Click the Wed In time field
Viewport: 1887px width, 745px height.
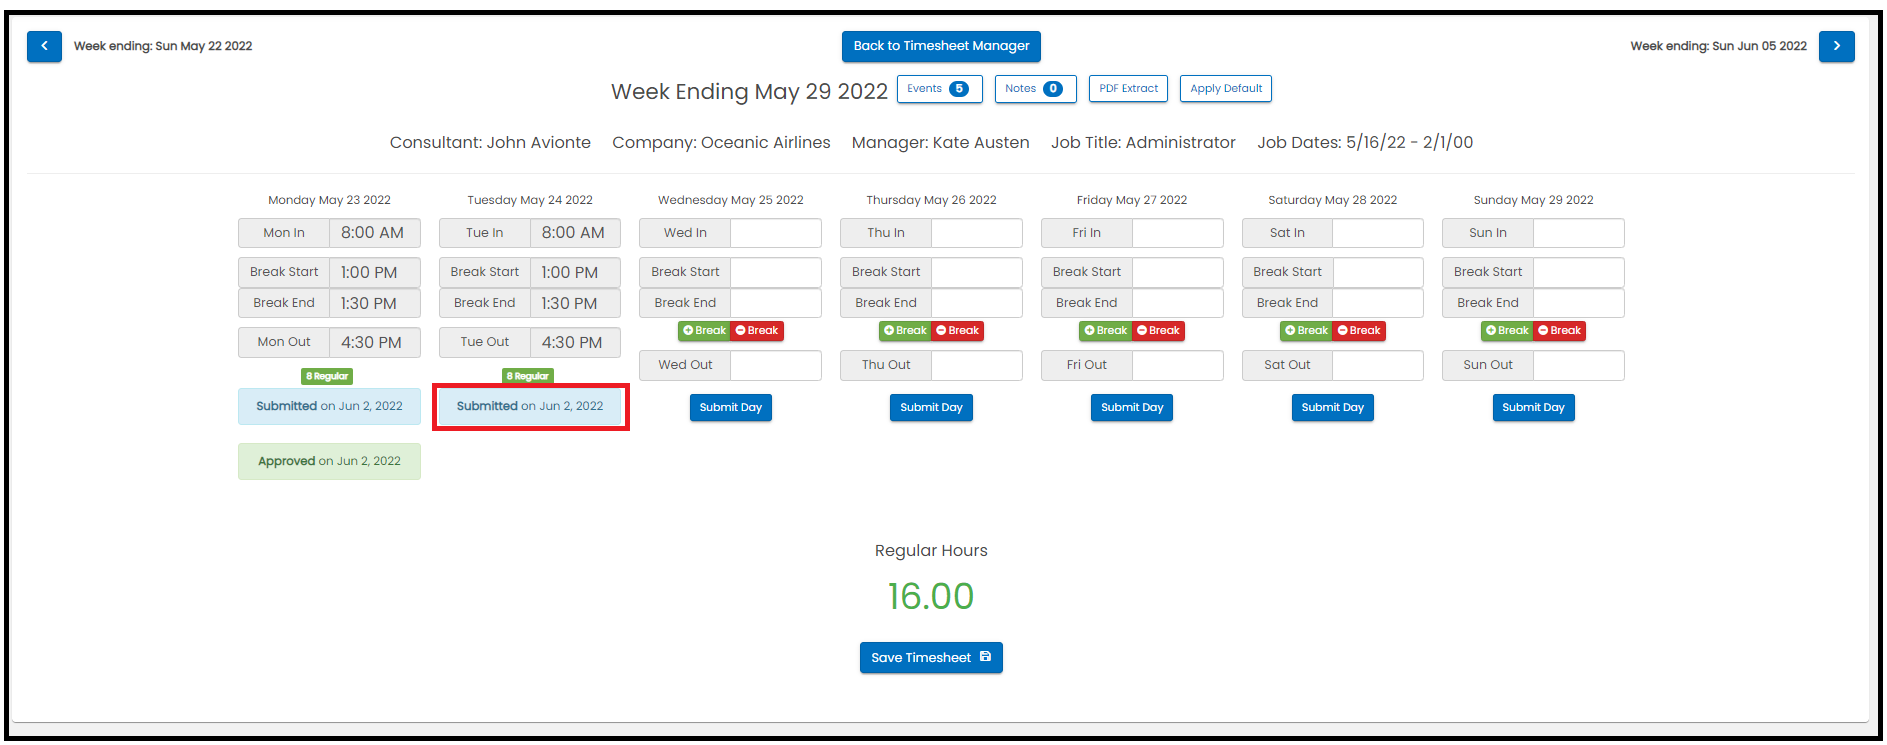[776, 233]
